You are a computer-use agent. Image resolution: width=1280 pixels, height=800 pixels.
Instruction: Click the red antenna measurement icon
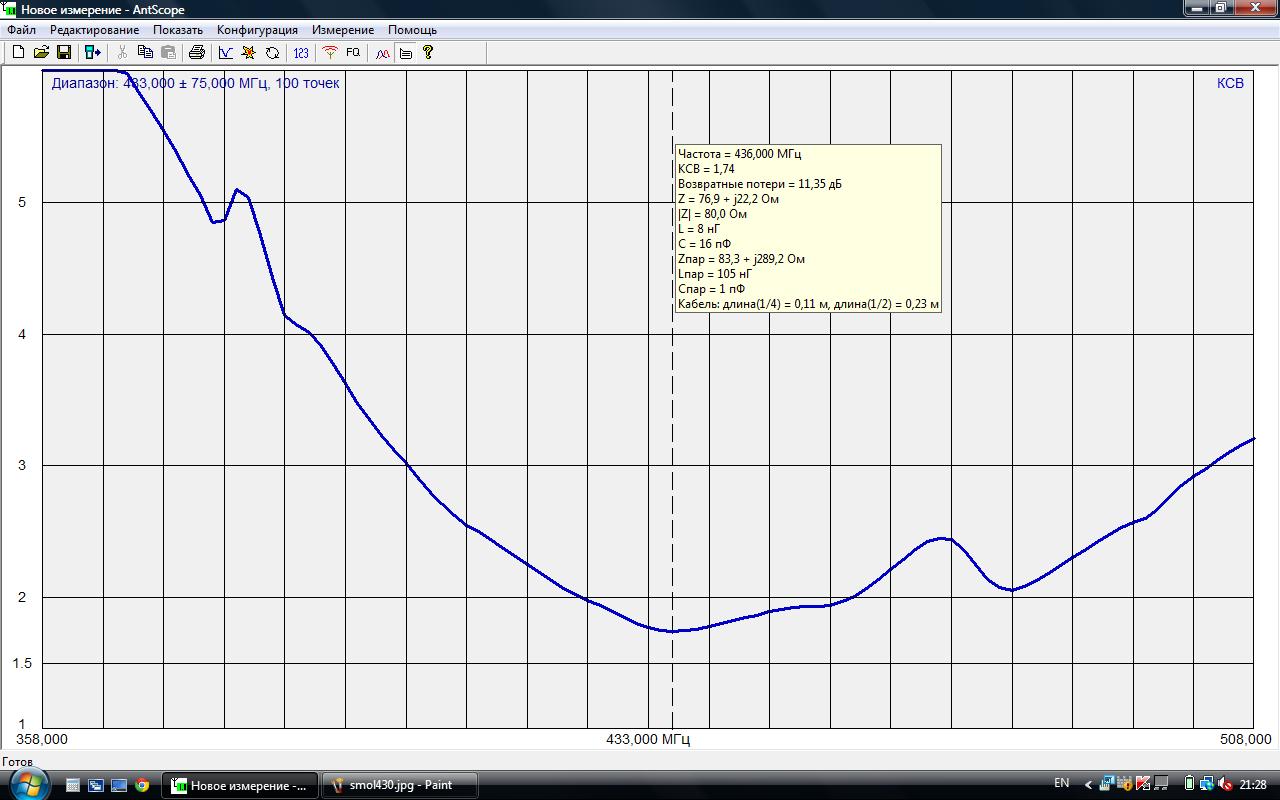[330, 53]
